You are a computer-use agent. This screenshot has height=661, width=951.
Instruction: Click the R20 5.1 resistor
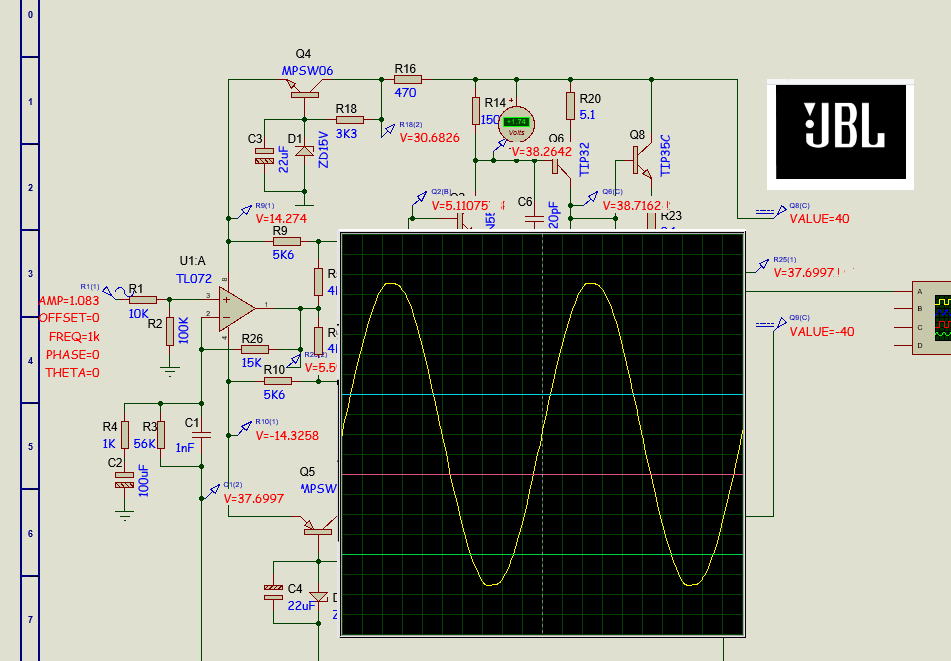[570, 105]
